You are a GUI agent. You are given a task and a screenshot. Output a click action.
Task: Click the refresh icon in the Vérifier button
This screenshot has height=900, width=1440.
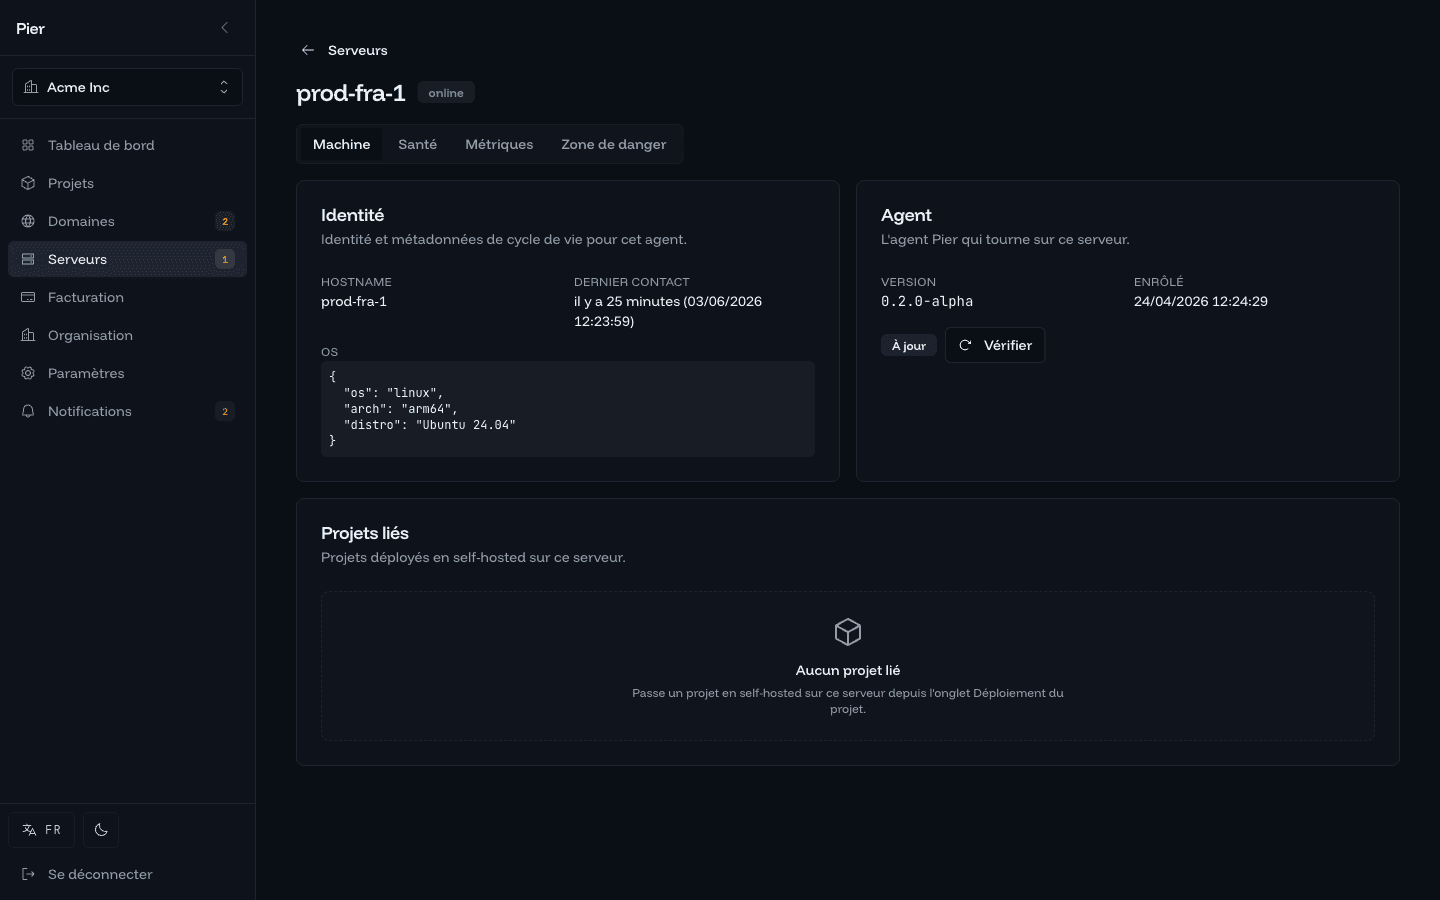tap(965, 345)
